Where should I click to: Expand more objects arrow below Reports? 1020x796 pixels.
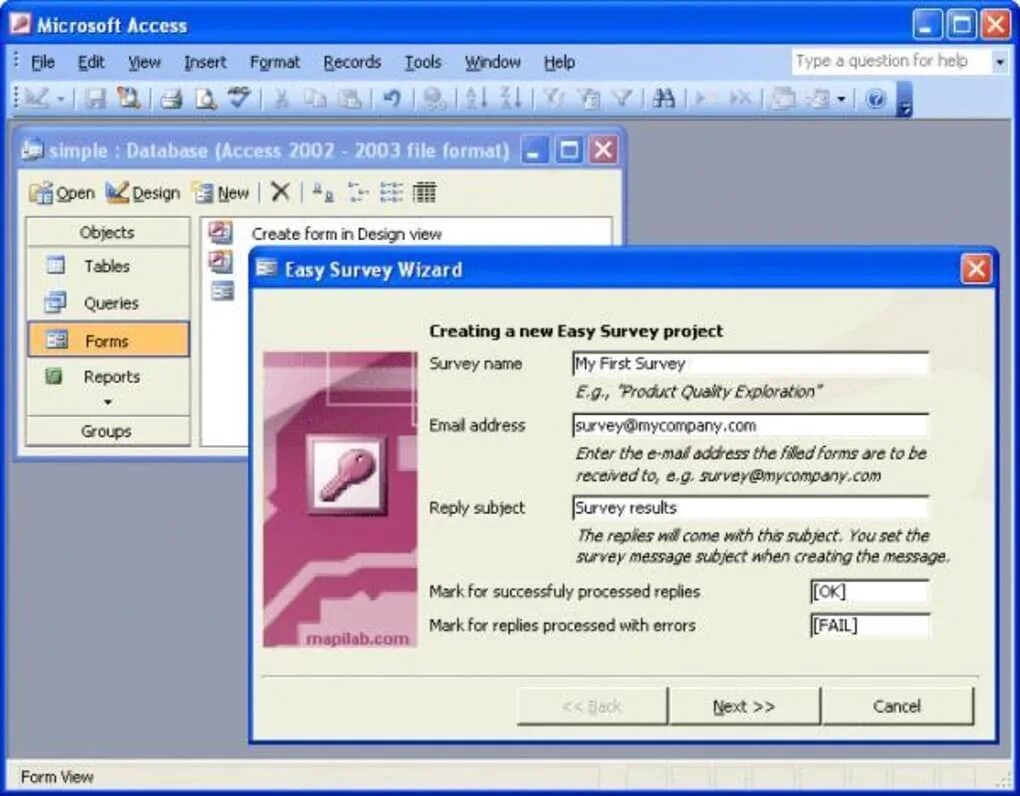[108, 403]
